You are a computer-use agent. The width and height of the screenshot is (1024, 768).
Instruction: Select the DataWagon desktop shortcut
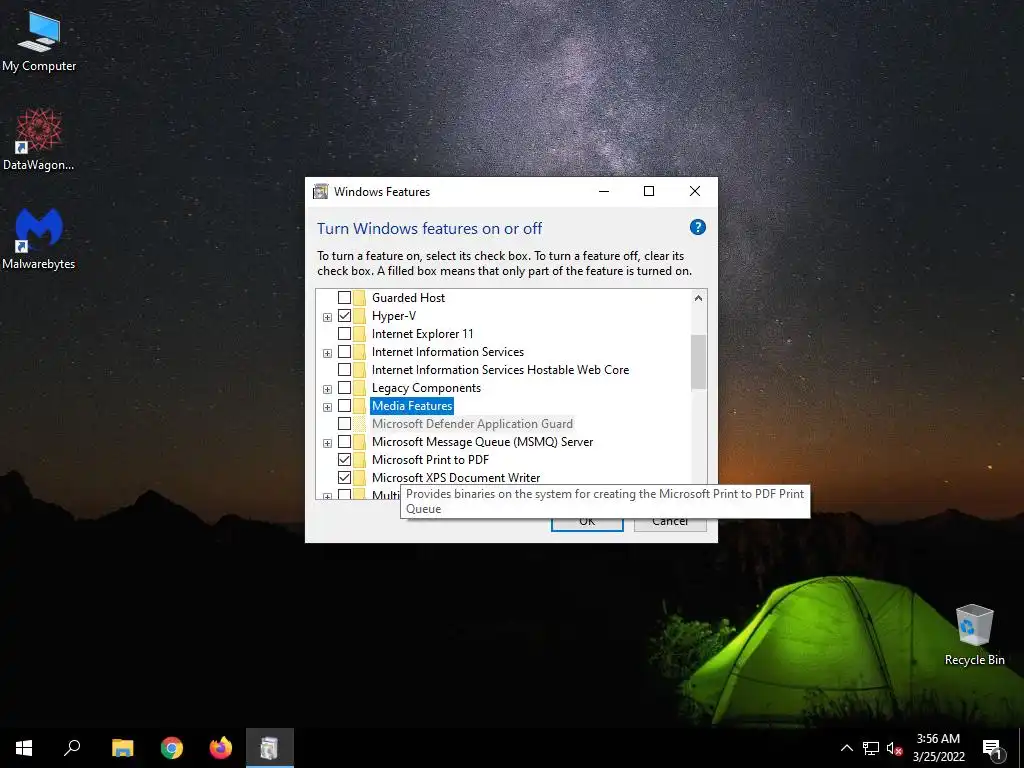(39, 138)
